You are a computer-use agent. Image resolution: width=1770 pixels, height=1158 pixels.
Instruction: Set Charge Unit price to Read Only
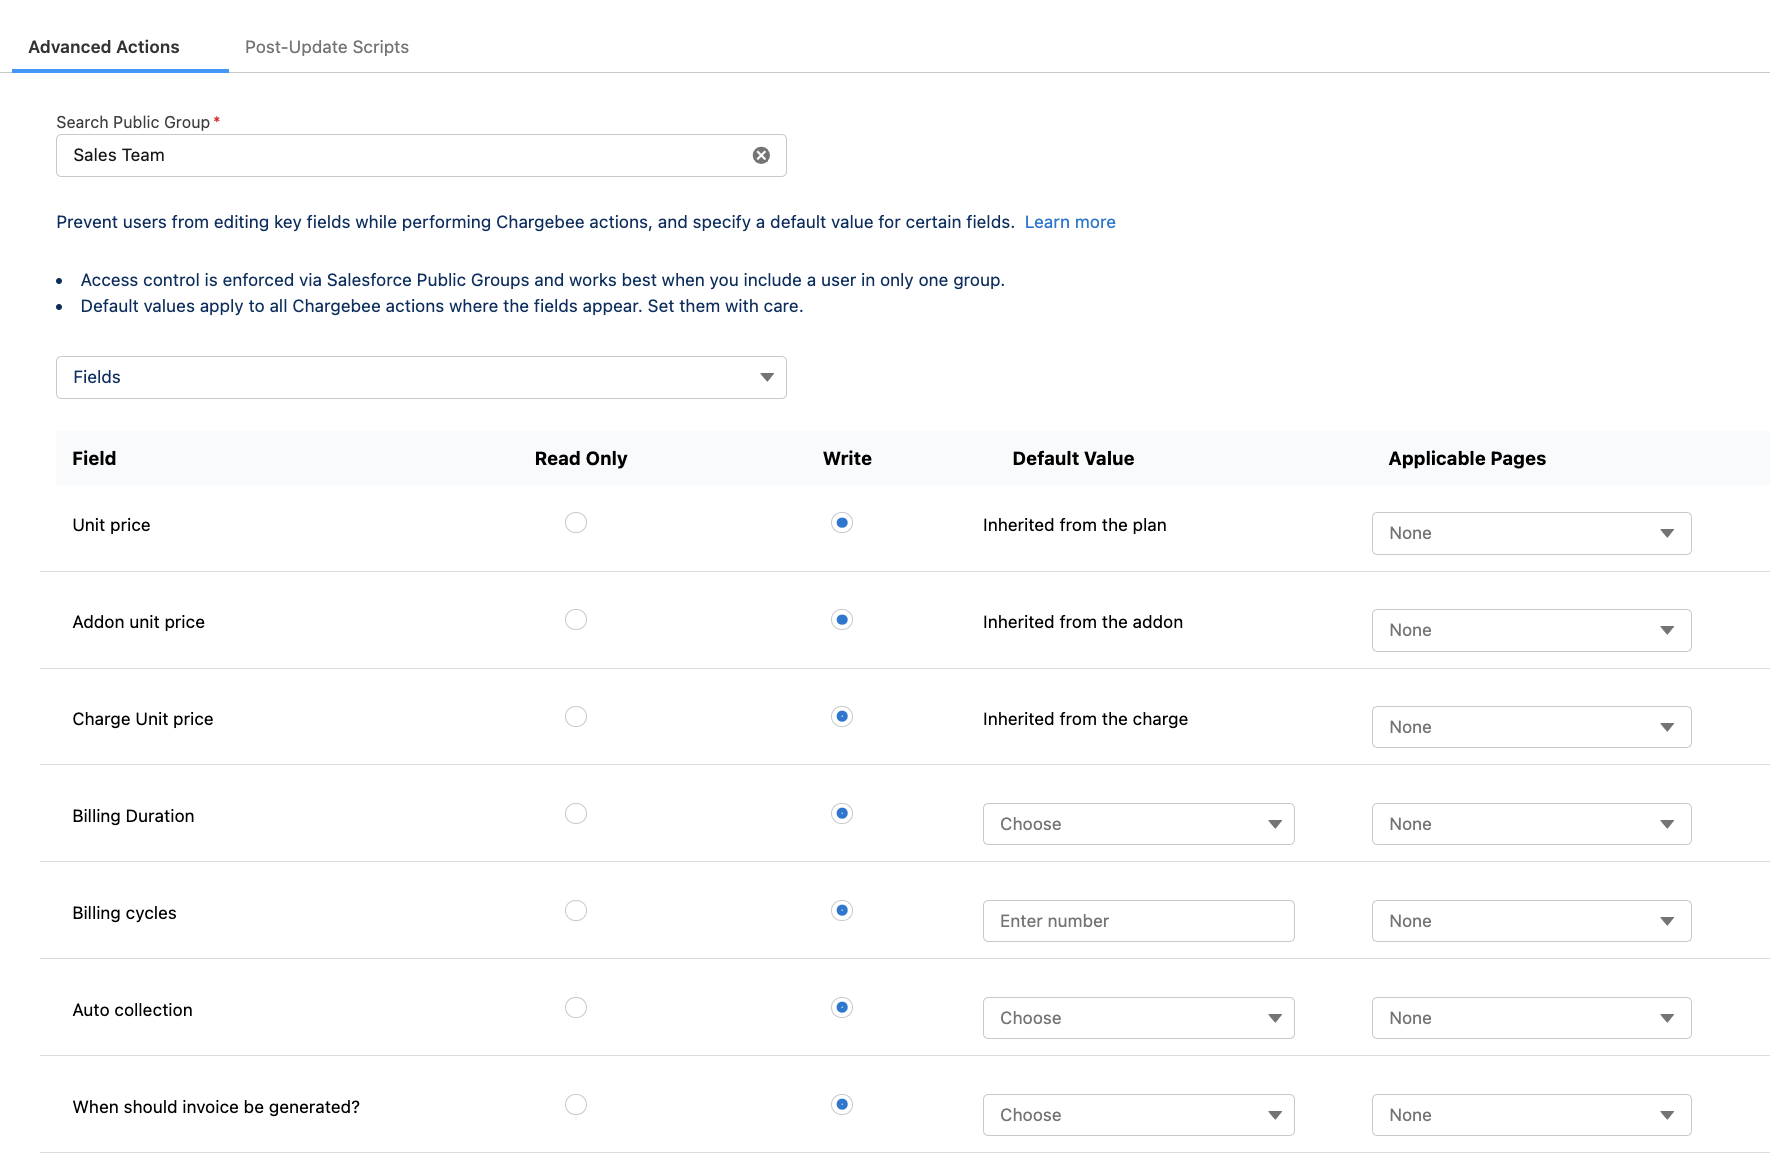pyautogui.click(x=576, y=717)
